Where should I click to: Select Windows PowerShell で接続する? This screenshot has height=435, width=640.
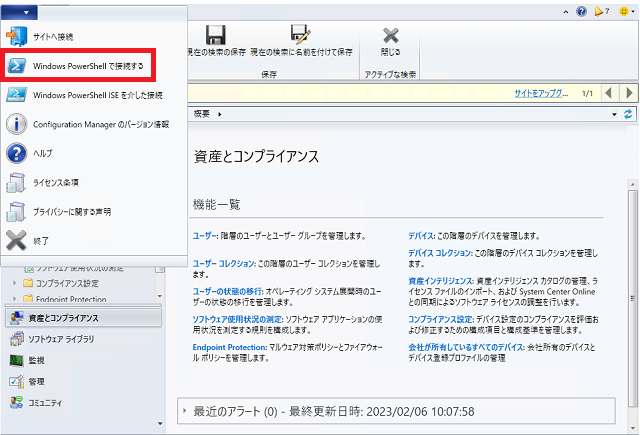(x=87, y=66)
